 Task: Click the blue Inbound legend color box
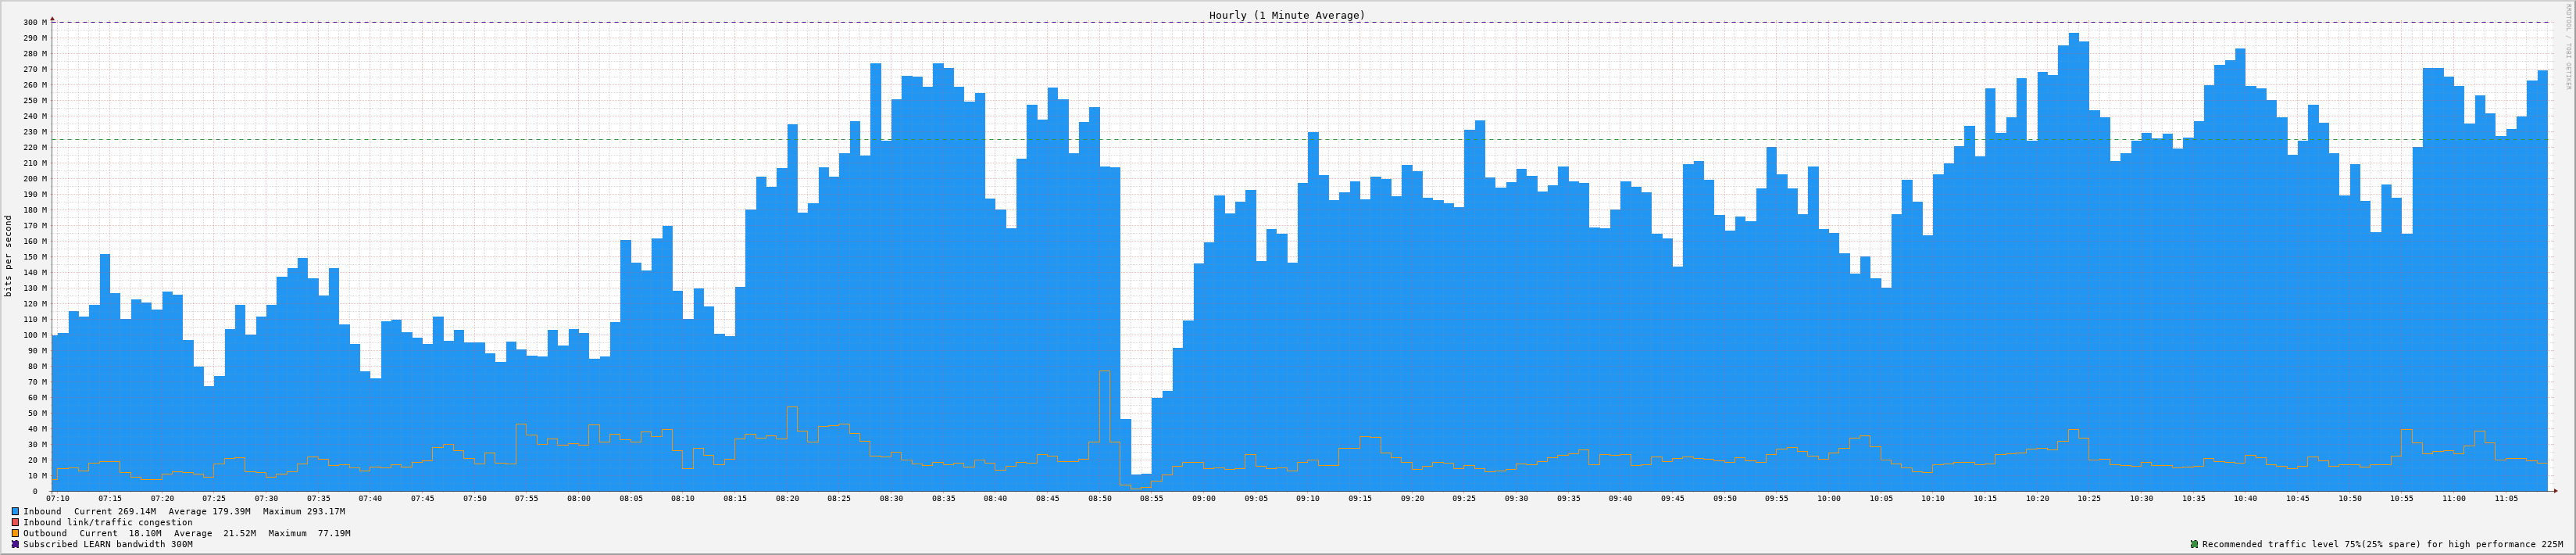(15, 511)
